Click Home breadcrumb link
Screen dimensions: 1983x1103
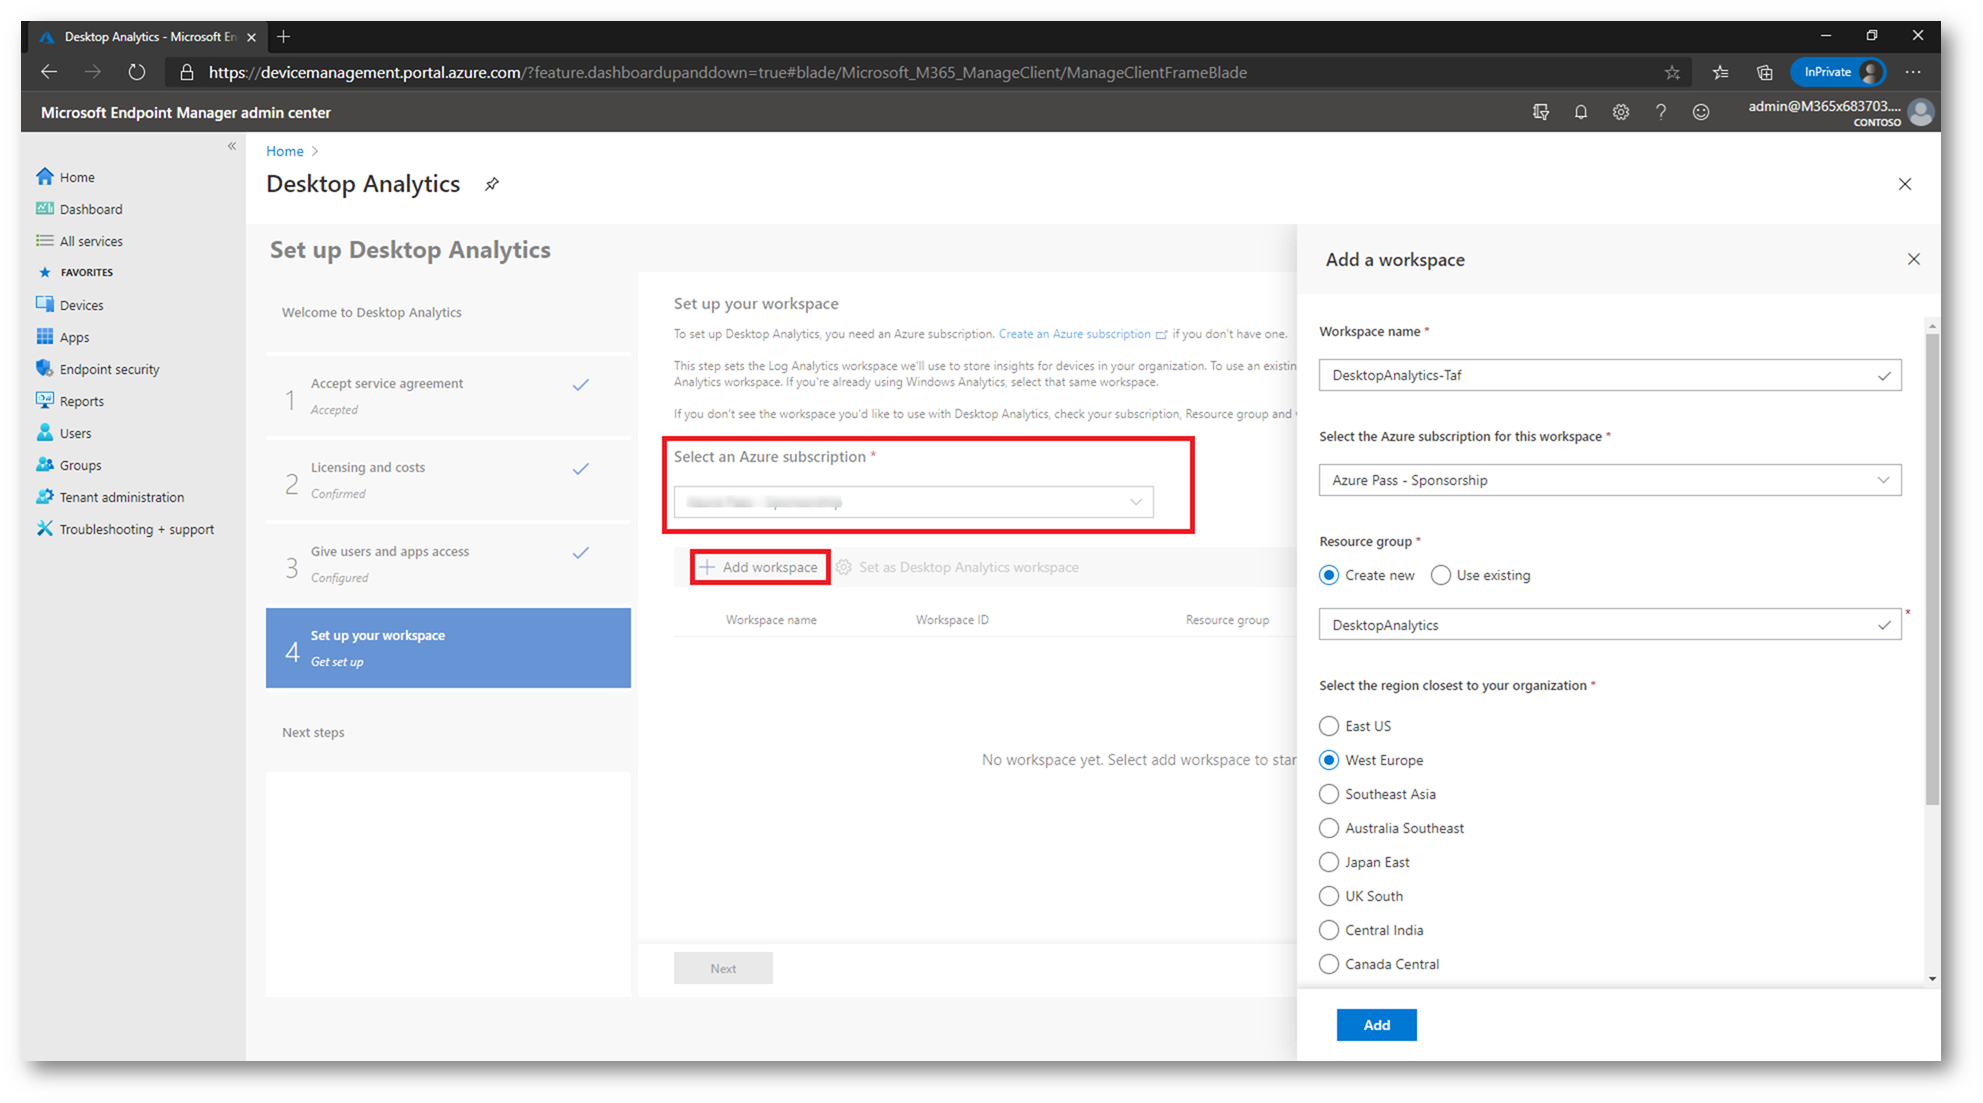[x=284, y=151]
